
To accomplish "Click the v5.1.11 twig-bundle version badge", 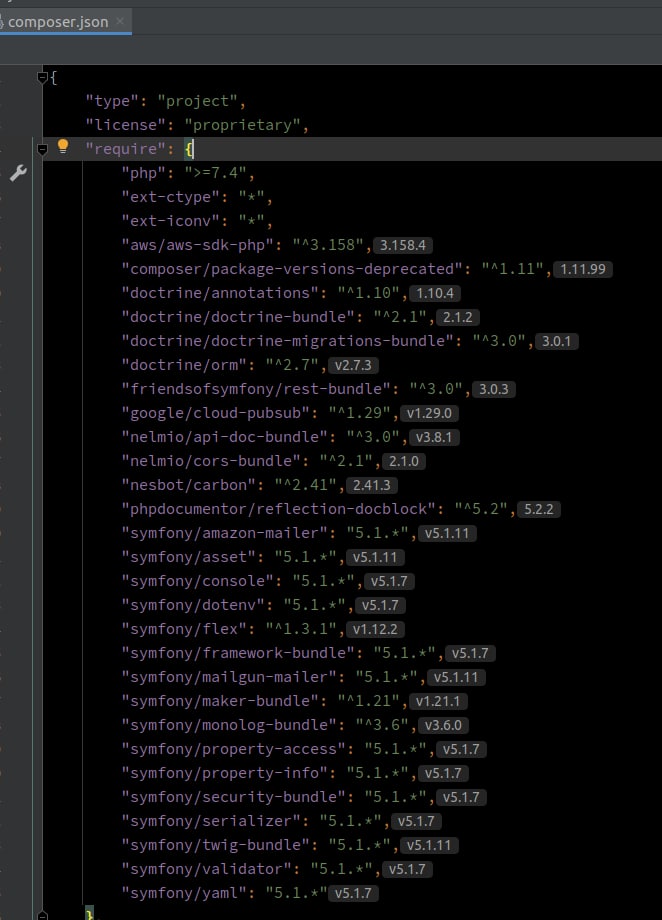I will click(429, 845).
